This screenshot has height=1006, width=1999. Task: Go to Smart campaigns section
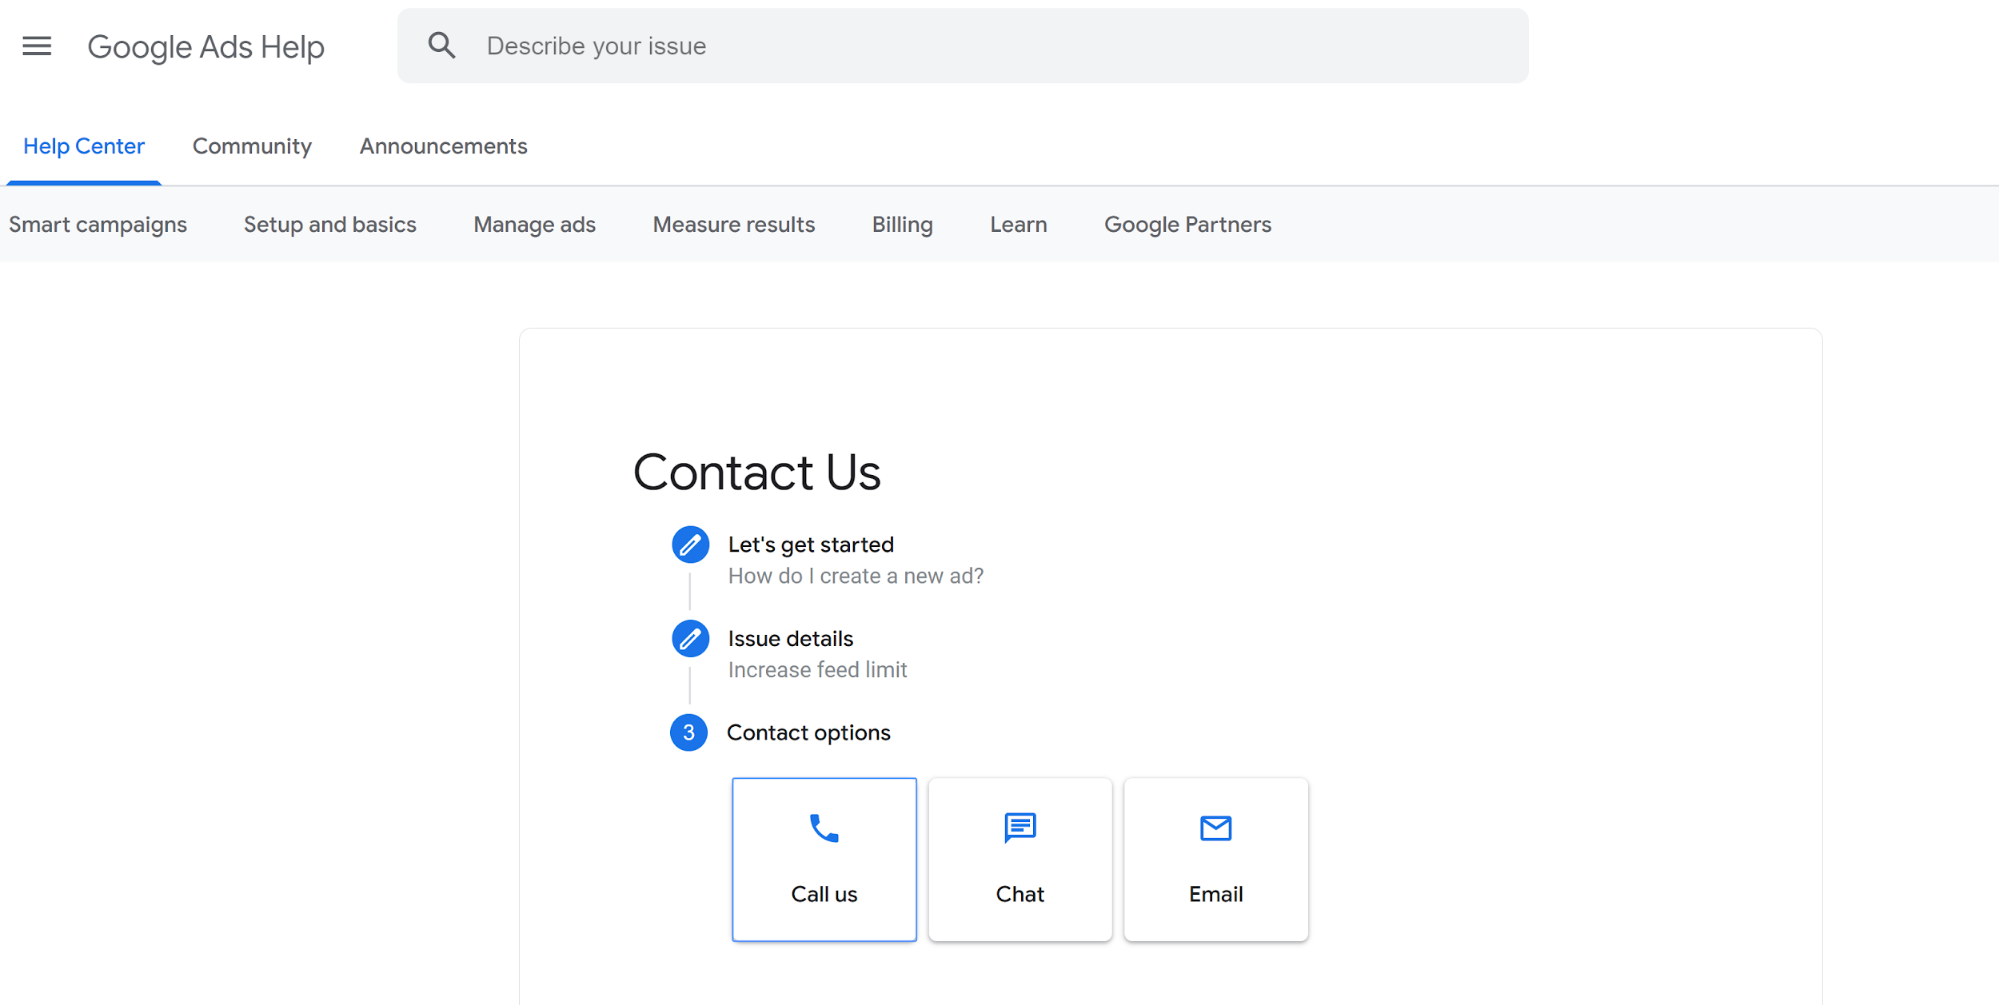click(x=98, y=225)
